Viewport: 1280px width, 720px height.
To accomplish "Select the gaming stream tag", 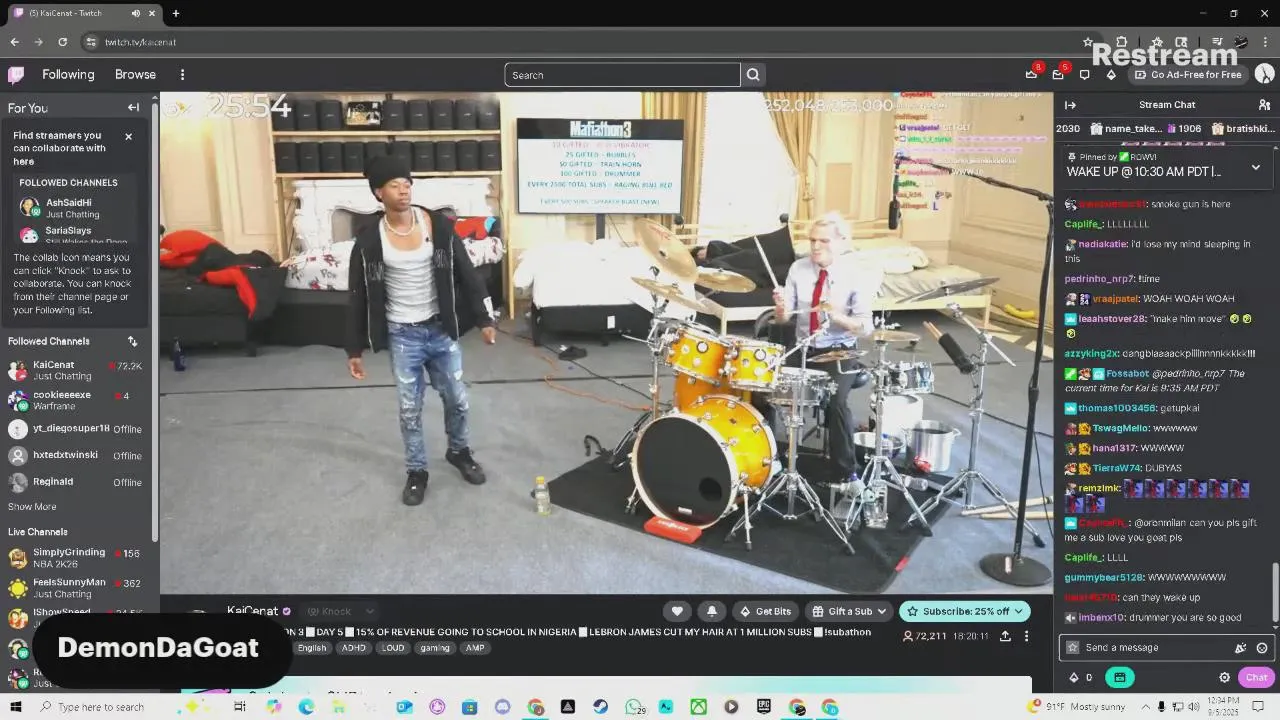I will [x=435, y=648].
